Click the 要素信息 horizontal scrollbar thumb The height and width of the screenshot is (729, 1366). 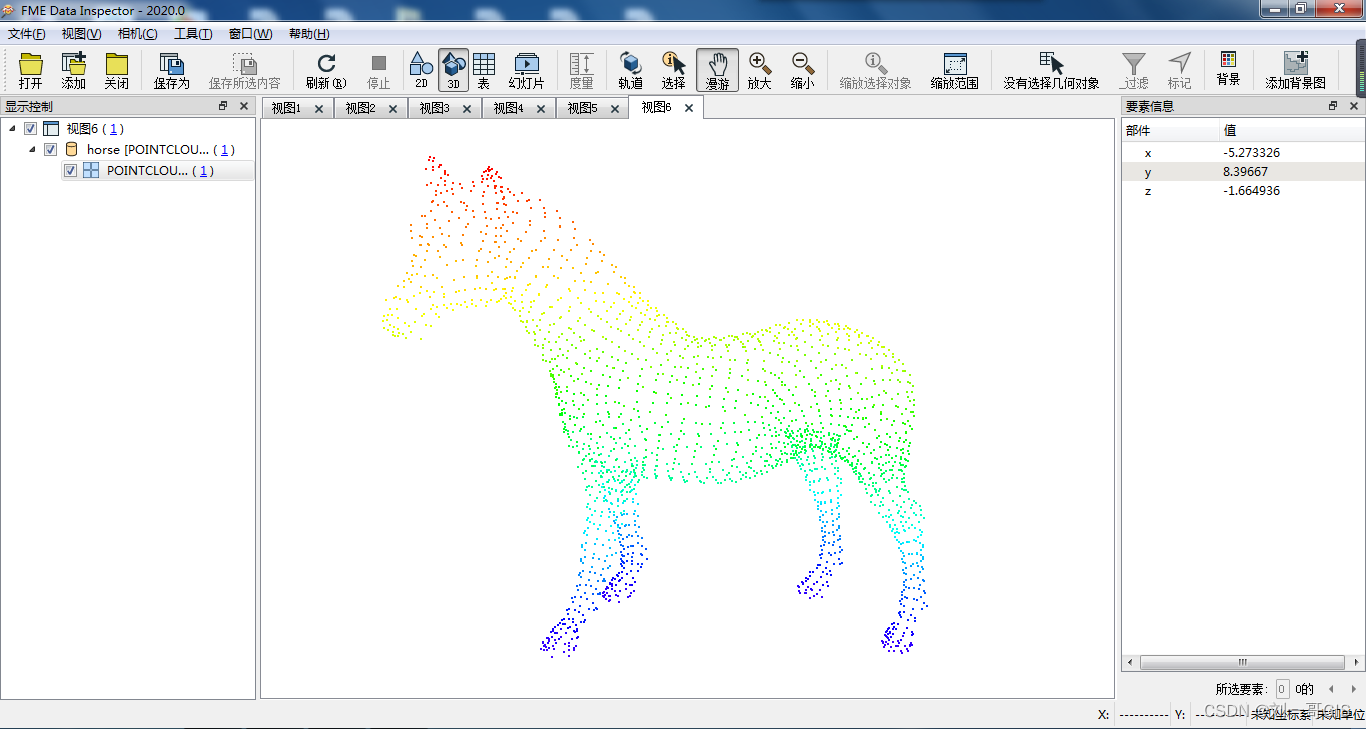[x=1242, y=662]
